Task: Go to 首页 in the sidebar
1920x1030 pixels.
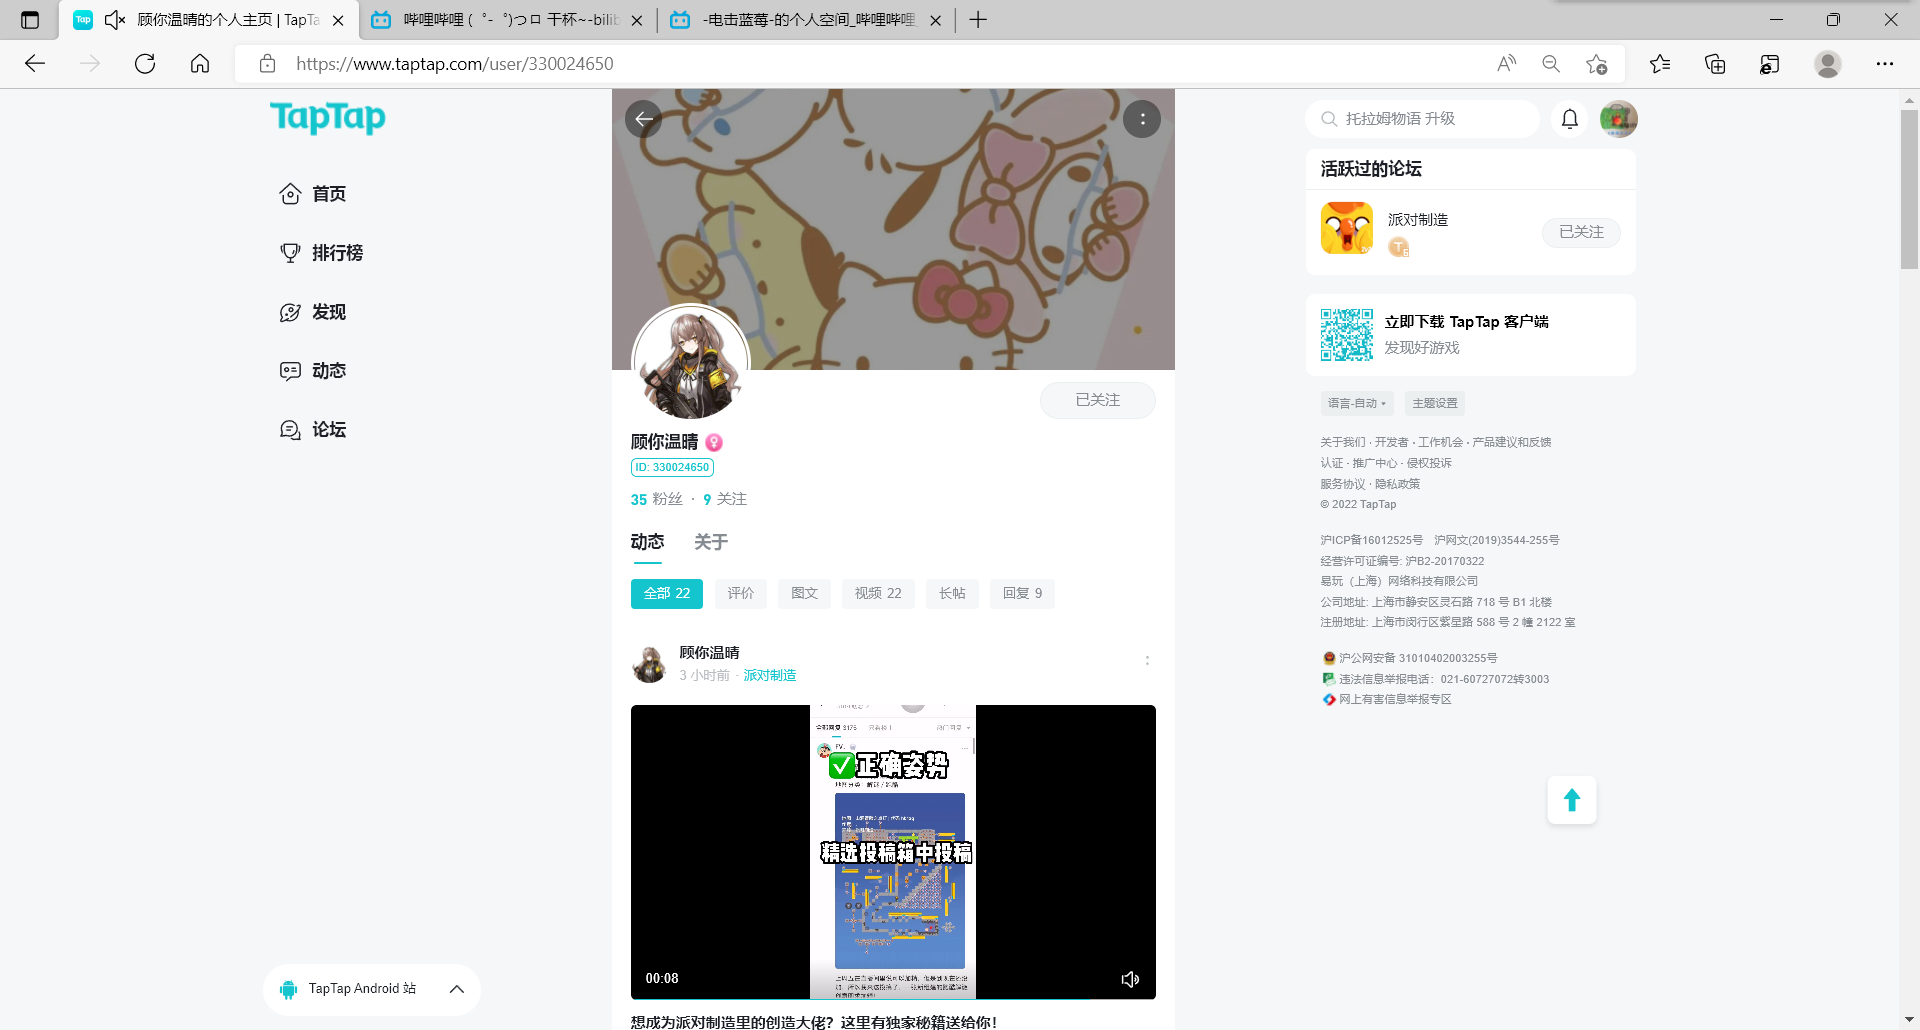Action: point(313,194)
